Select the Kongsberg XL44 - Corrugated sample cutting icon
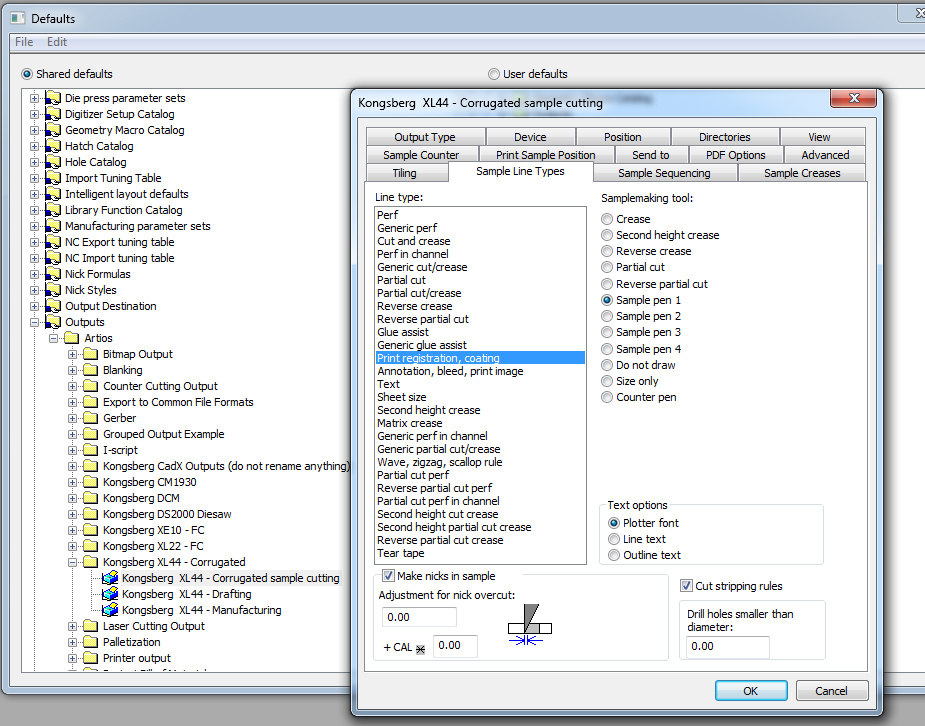 [109, 578]
